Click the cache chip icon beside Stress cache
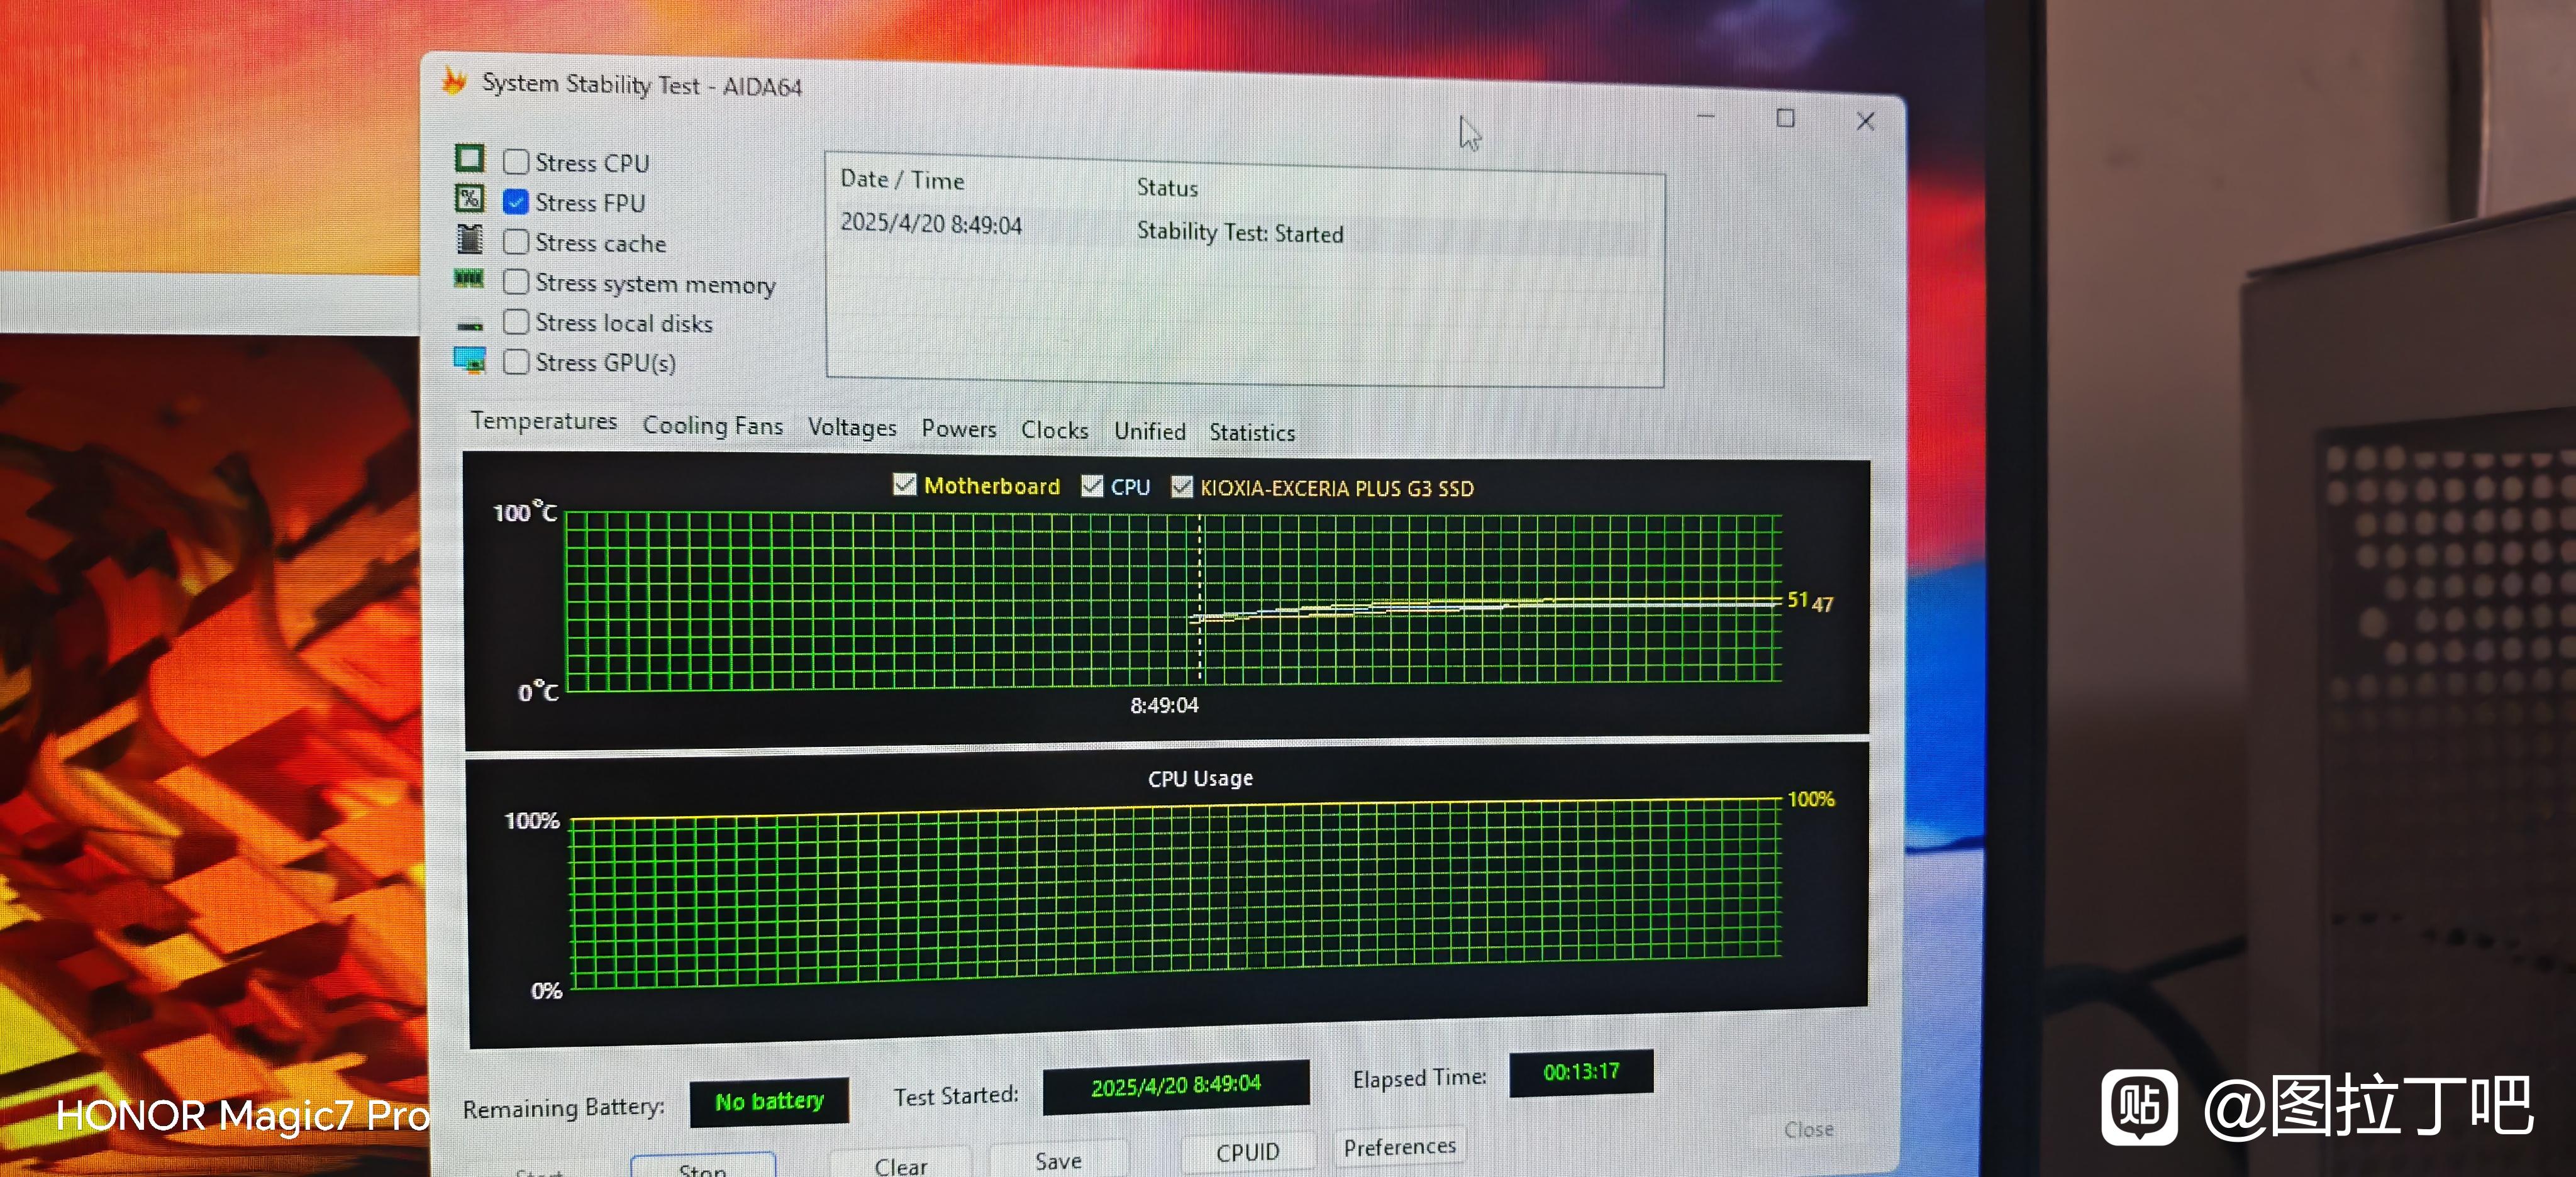The image size is (2576, 1177). pyautogui.click(x=469, y=239)
